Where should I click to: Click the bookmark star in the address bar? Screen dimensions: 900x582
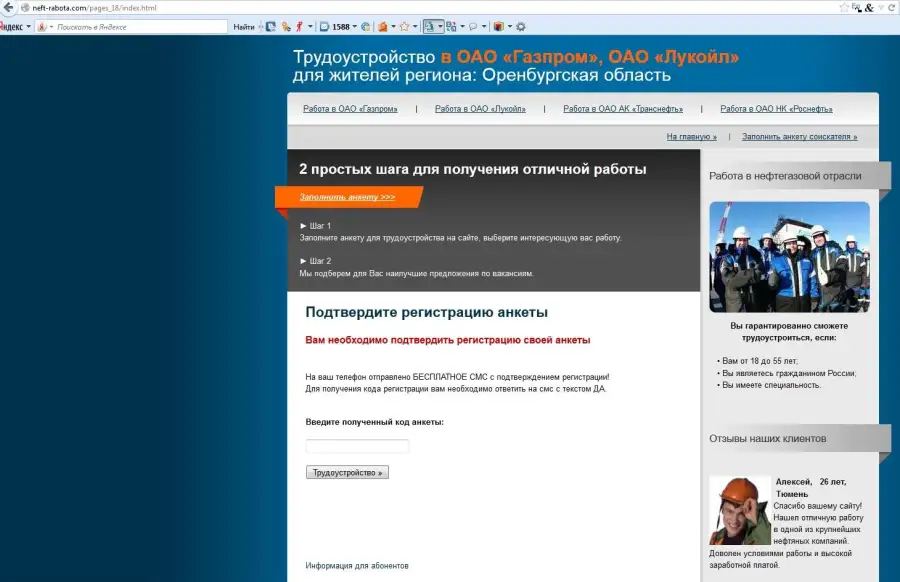click(844, 7)
